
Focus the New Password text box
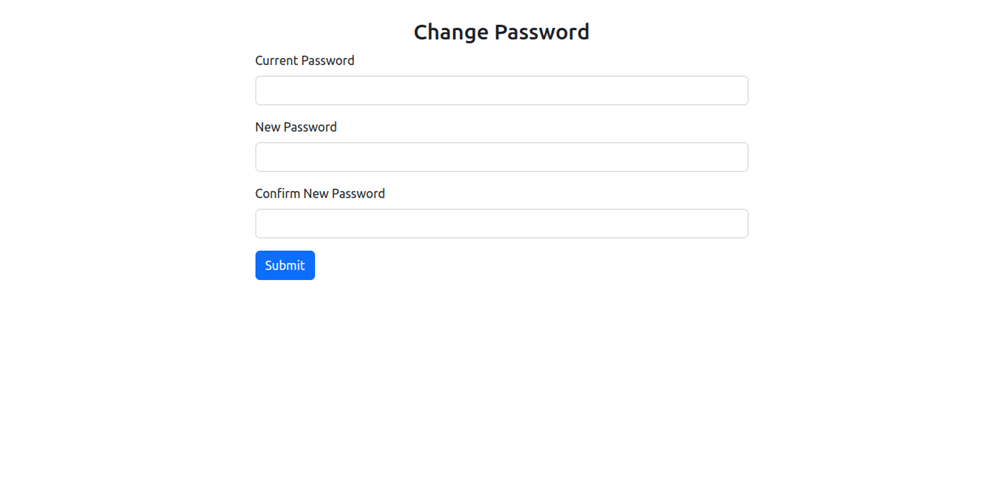pos(501,157)
